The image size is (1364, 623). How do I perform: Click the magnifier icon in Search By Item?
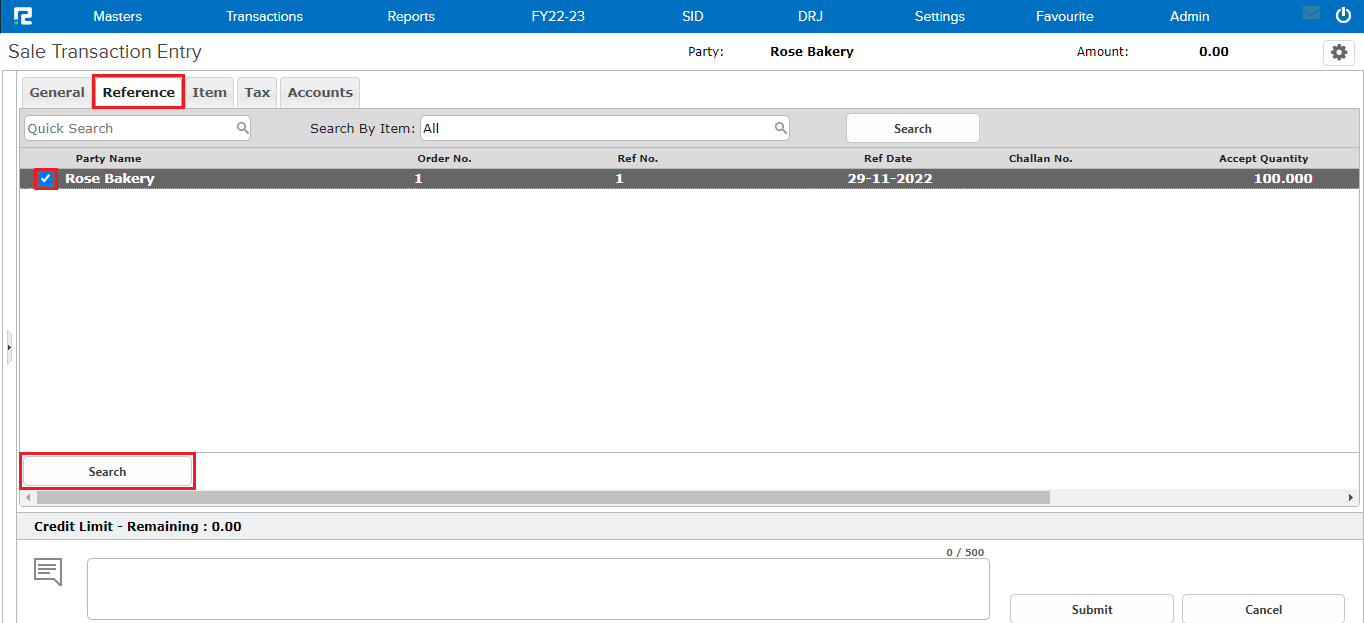coord(780,128)
